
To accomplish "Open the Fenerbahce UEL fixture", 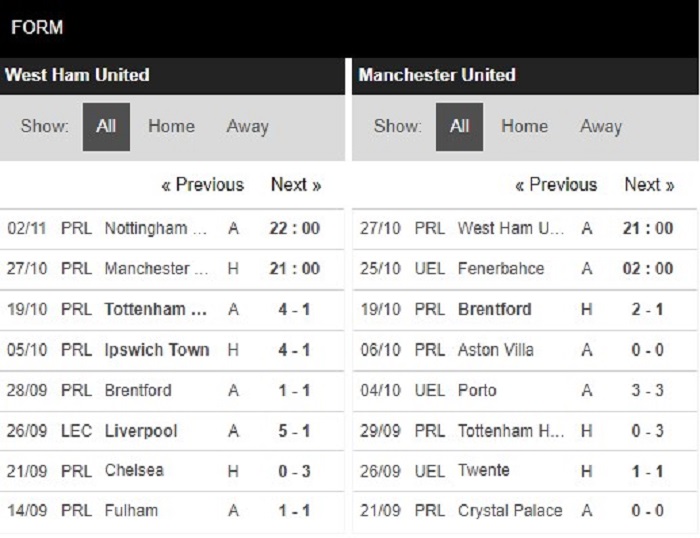I will [525, 269].
